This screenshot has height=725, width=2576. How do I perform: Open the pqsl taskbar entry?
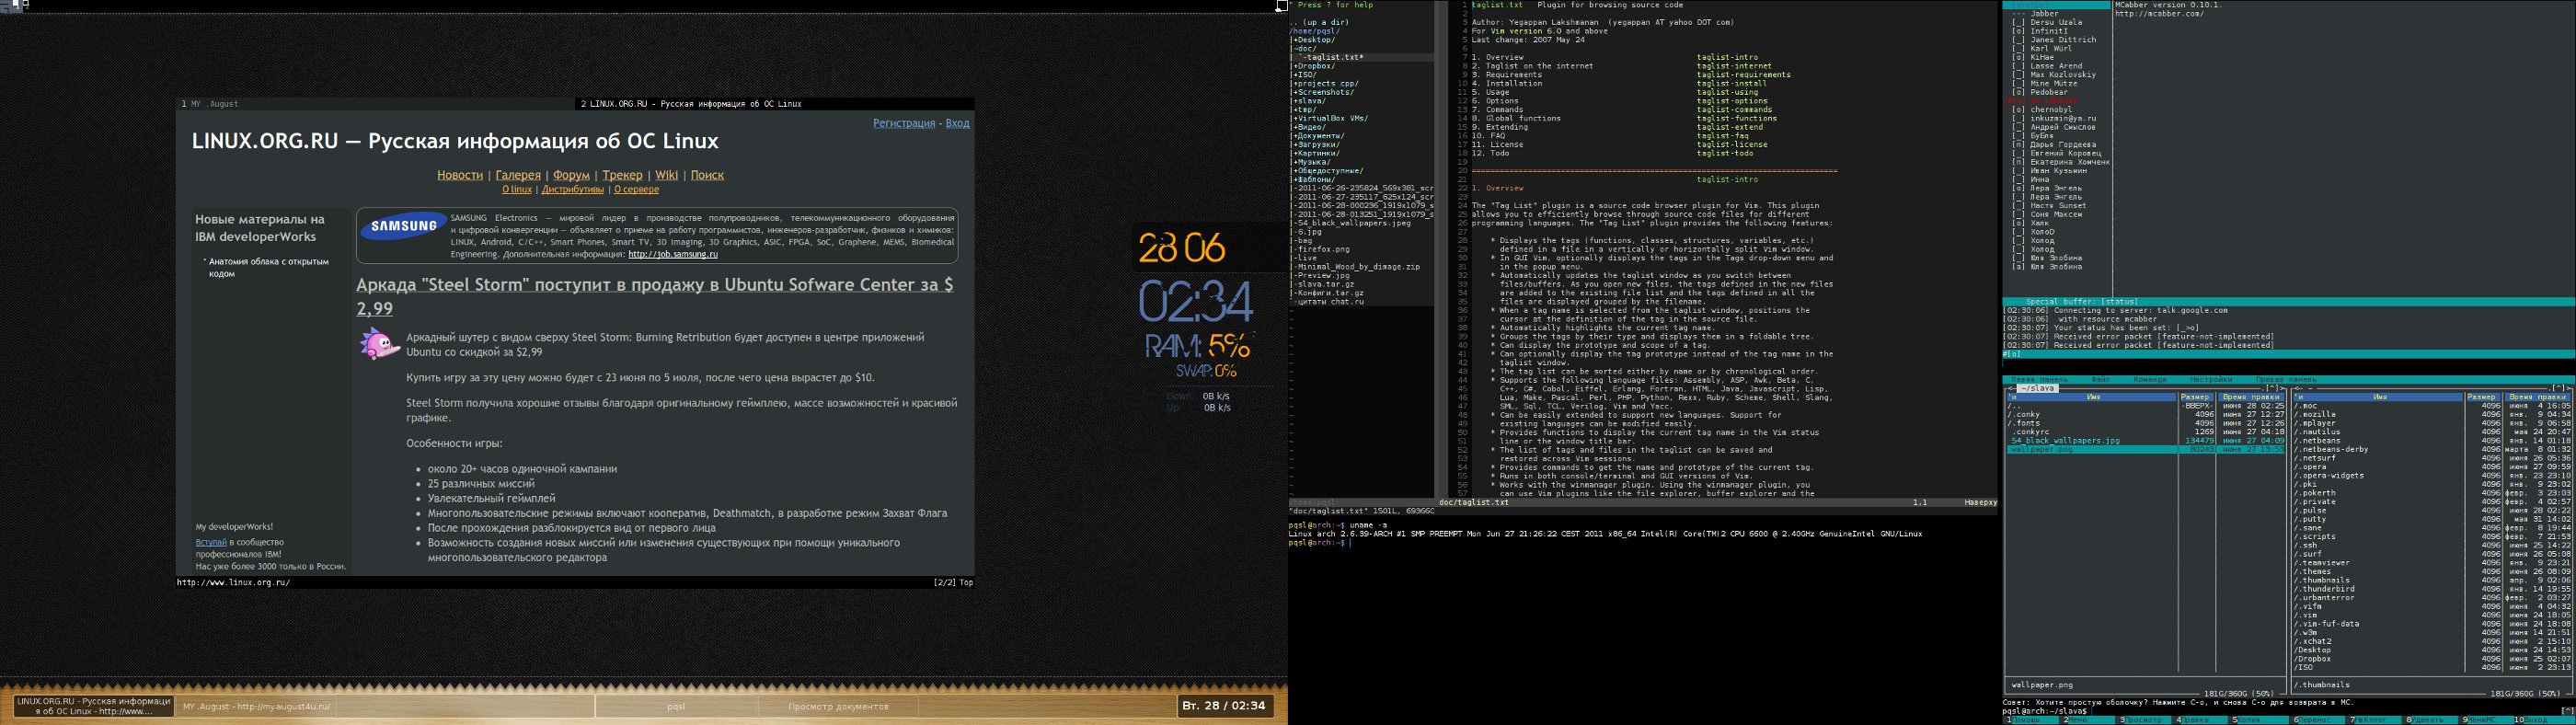click(x=677, y=706)
